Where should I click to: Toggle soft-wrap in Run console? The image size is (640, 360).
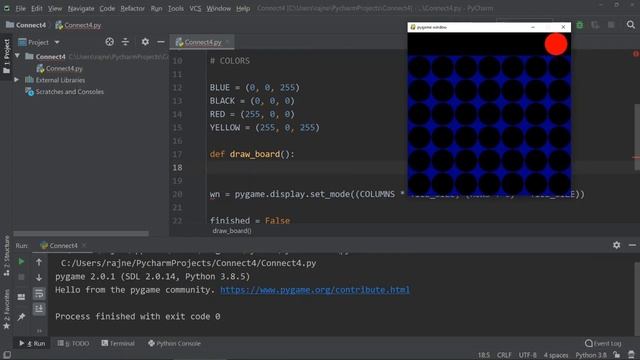click(39, 293)
